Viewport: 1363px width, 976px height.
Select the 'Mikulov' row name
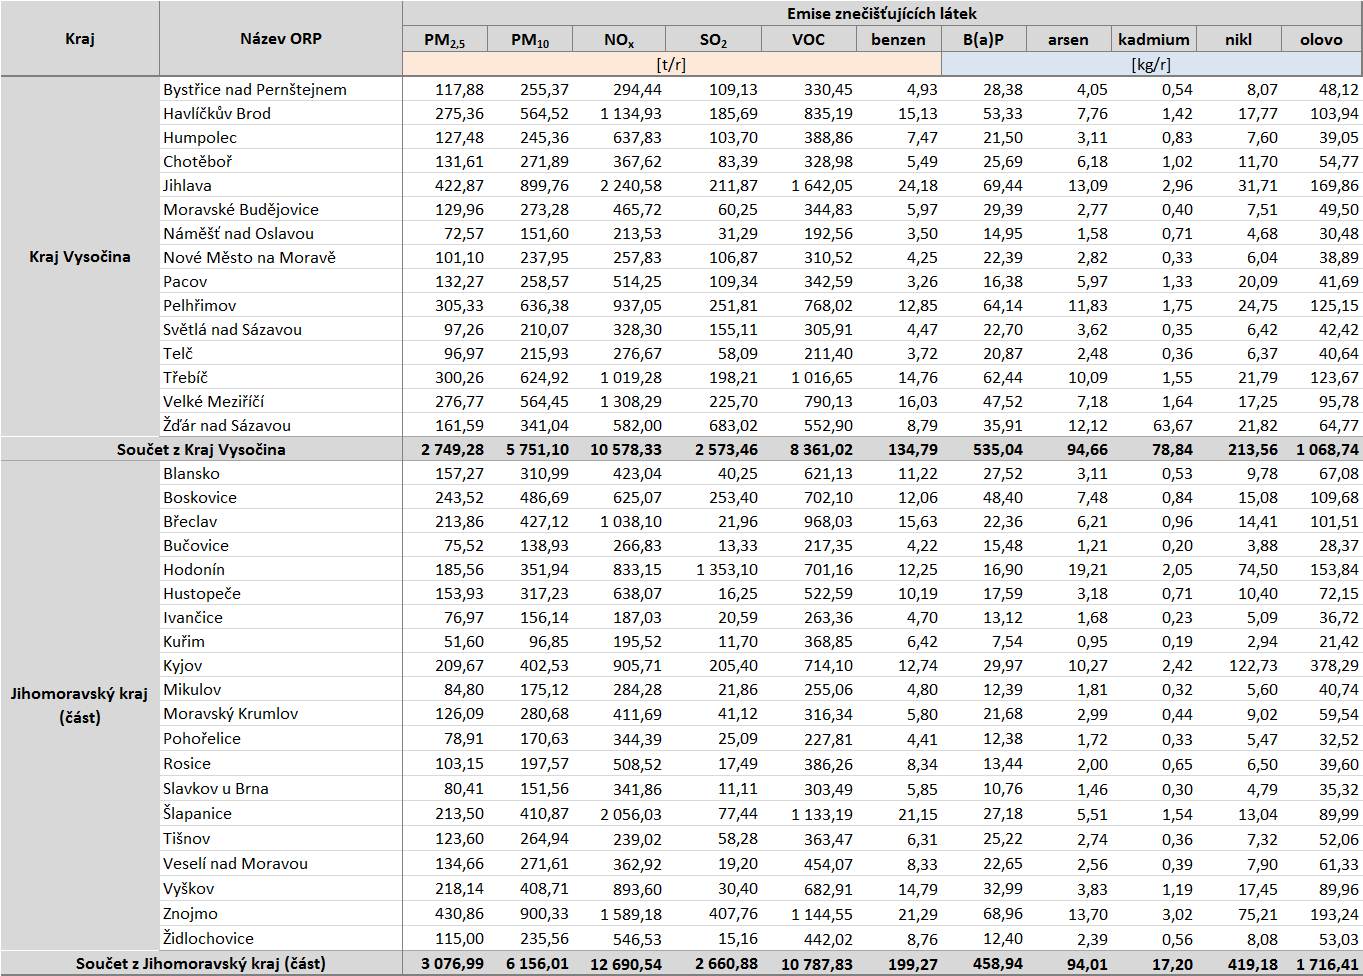tap(192, 689)
